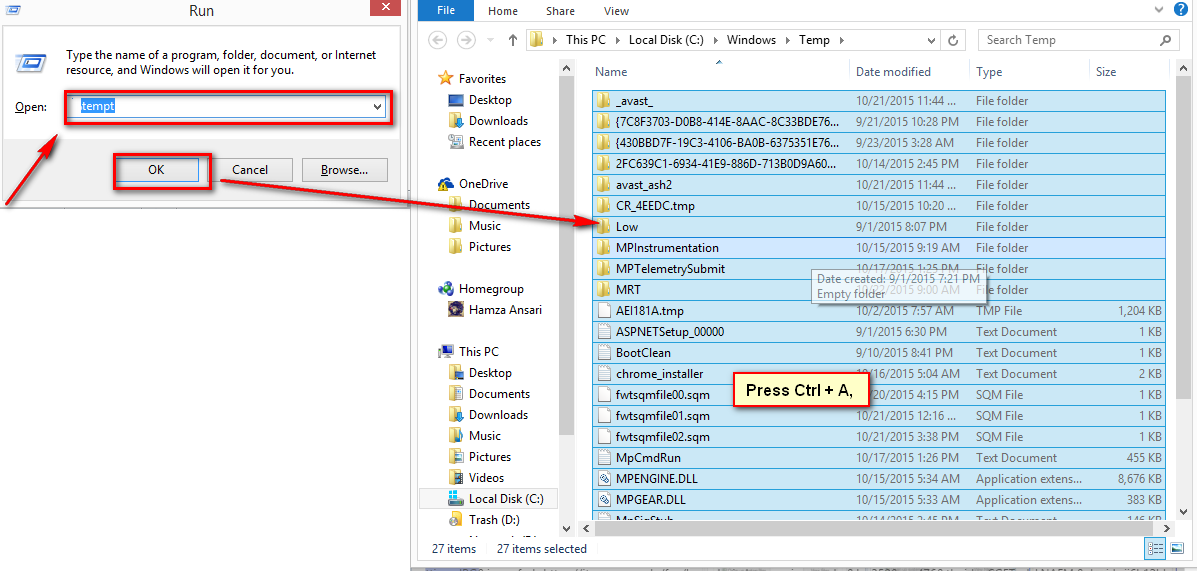The height and width of the screenshot is (571, 1197).
Task: Select the BootClean text file icon
Action: pos(604,353)
